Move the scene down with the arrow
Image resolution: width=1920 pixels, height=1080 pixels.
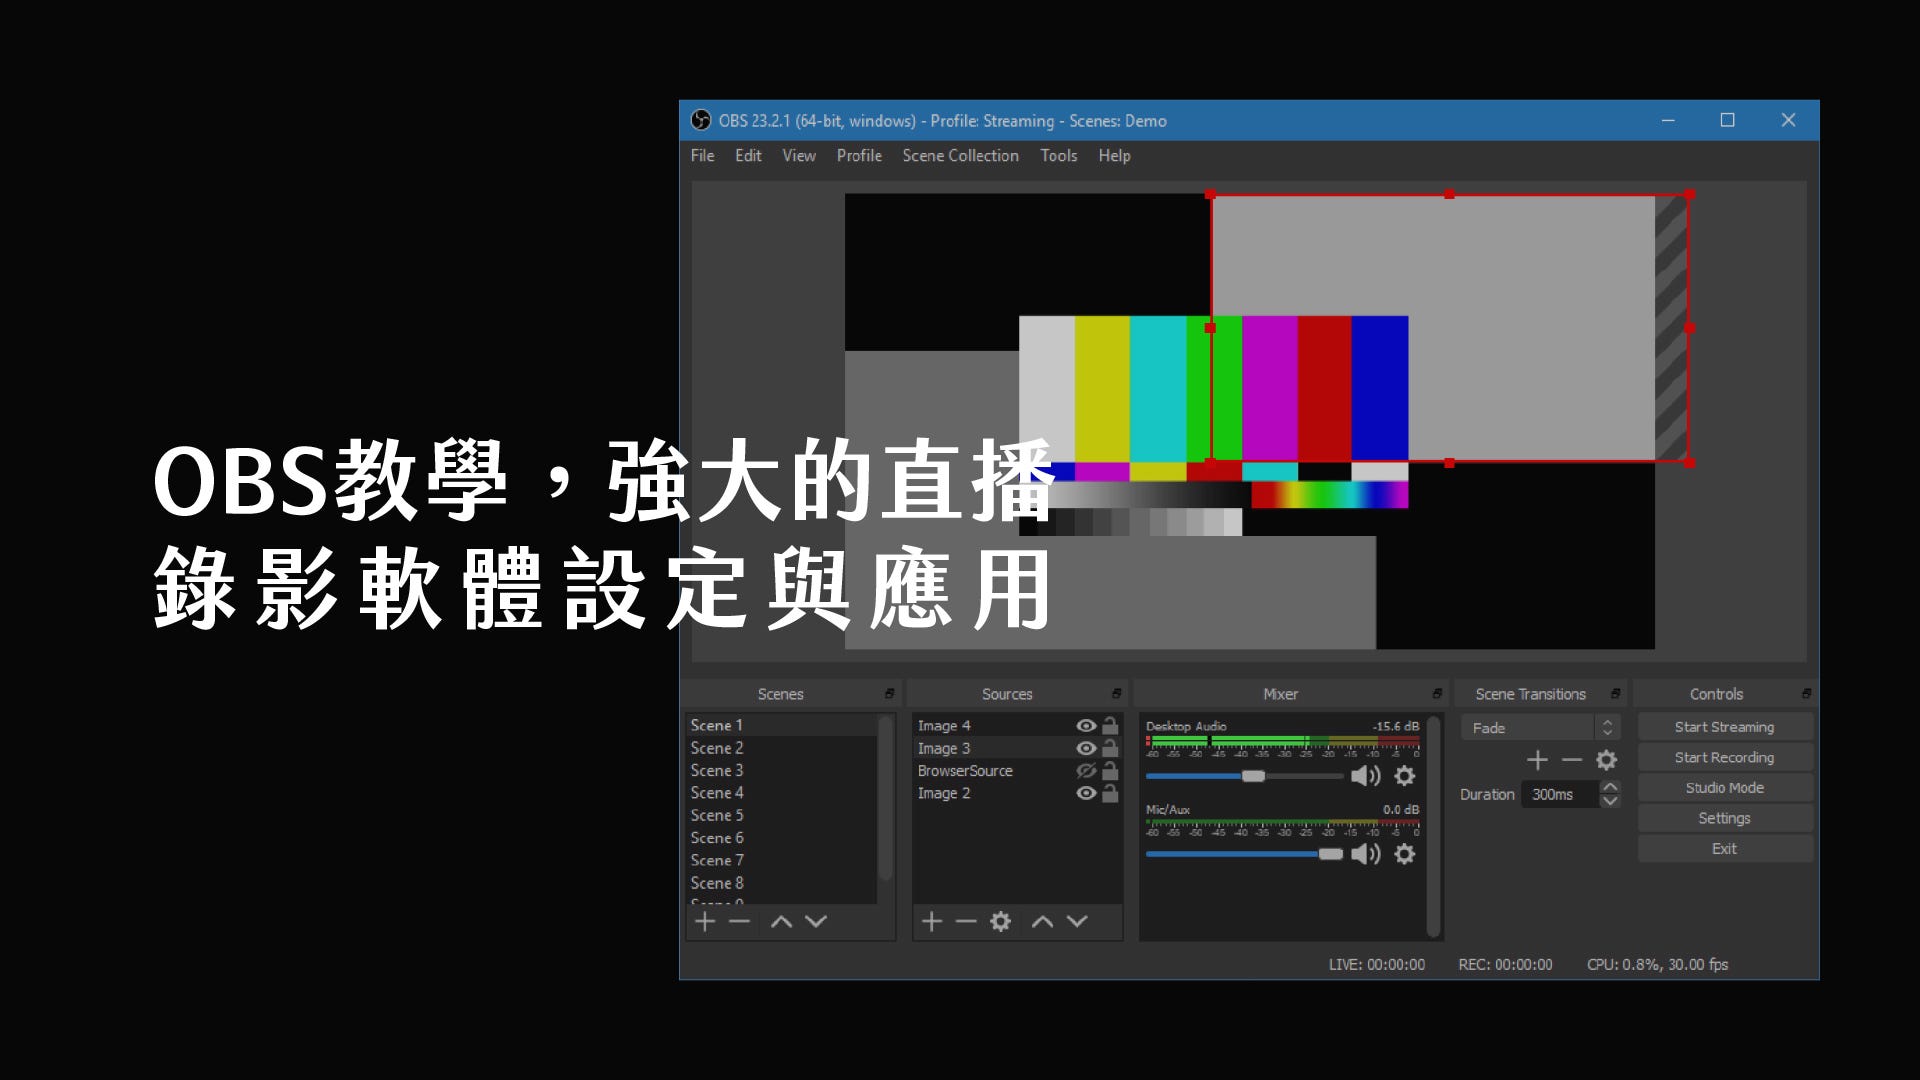pyautogui.click(x=816, y=922)
